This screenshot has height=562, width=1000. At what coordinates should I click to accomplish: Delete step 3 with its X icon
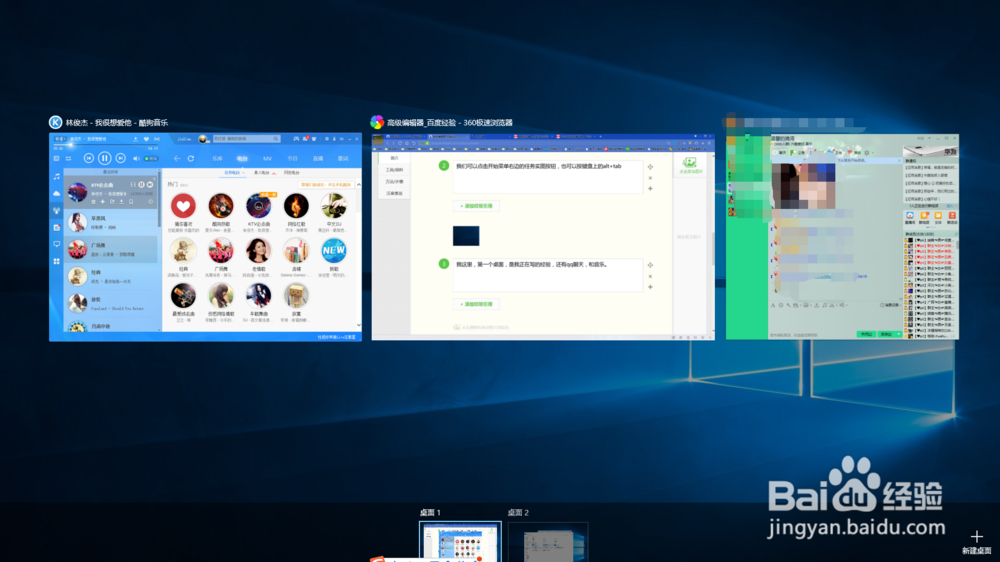[651, 276]
